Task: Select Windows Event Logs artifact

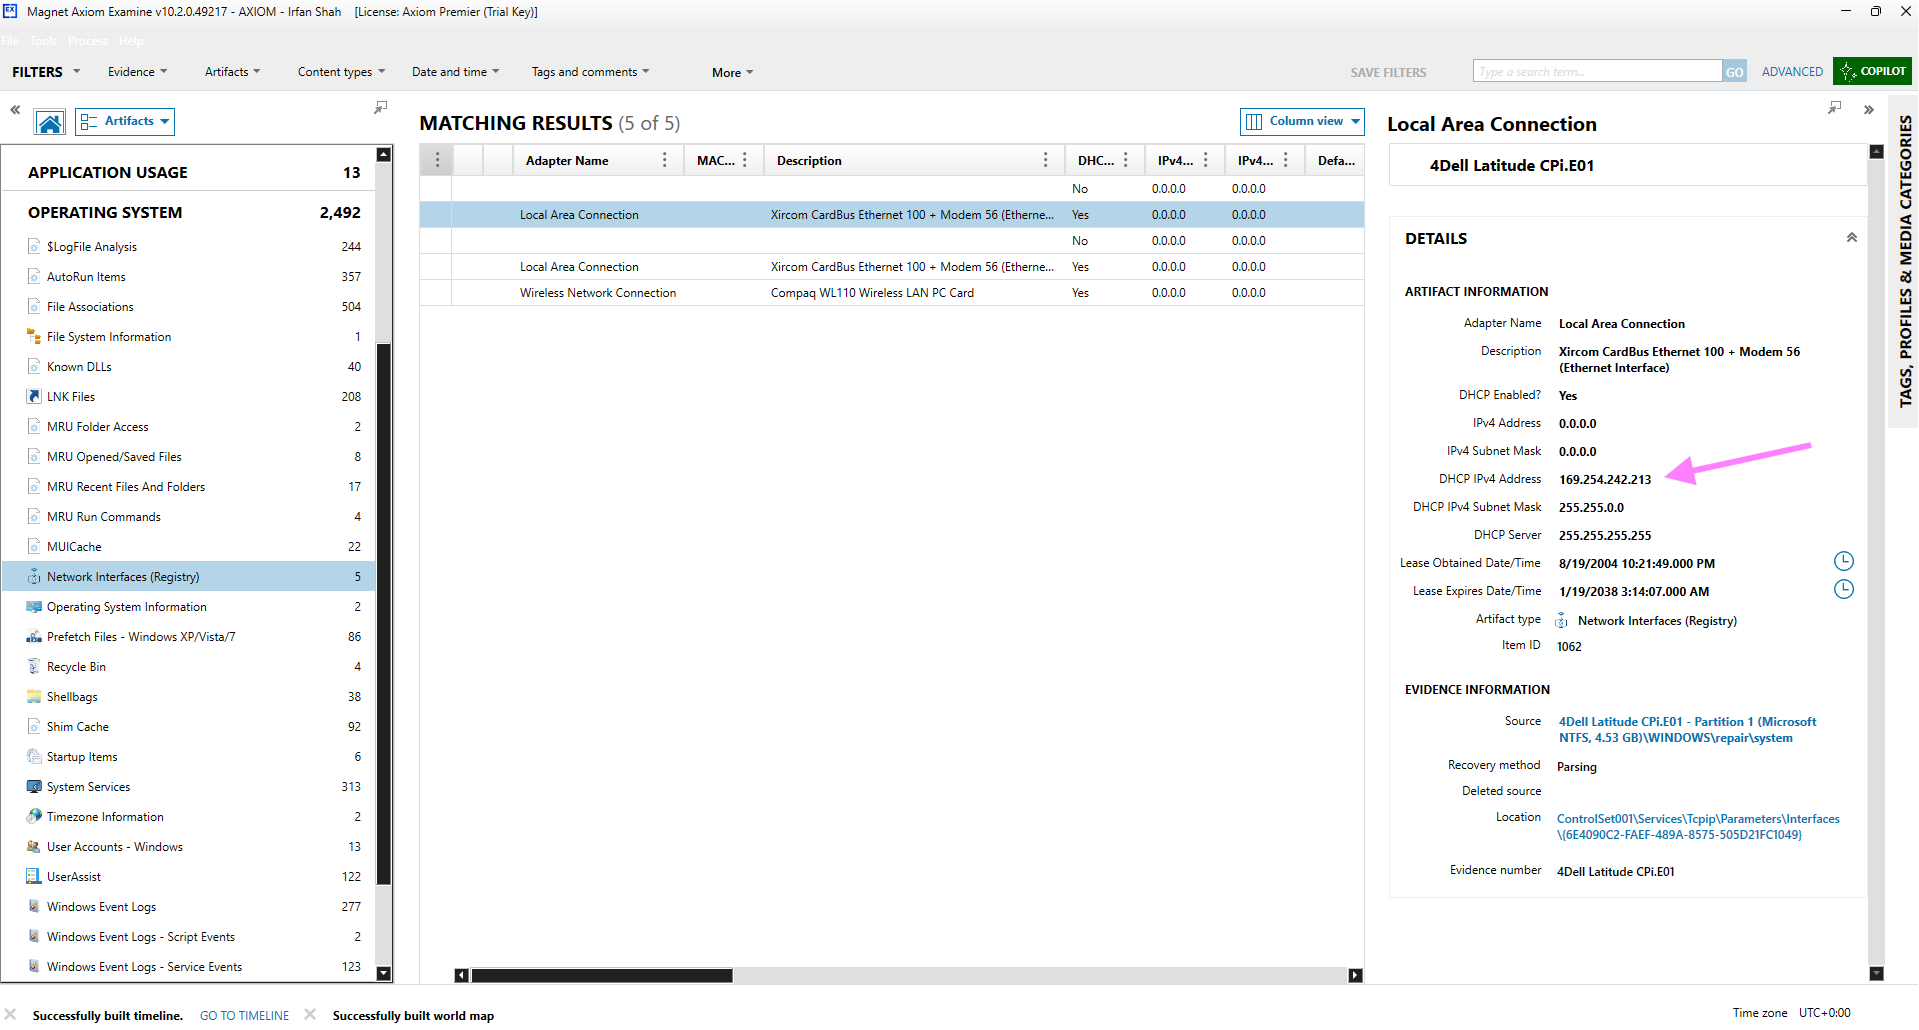Action: tap(188, 907)
